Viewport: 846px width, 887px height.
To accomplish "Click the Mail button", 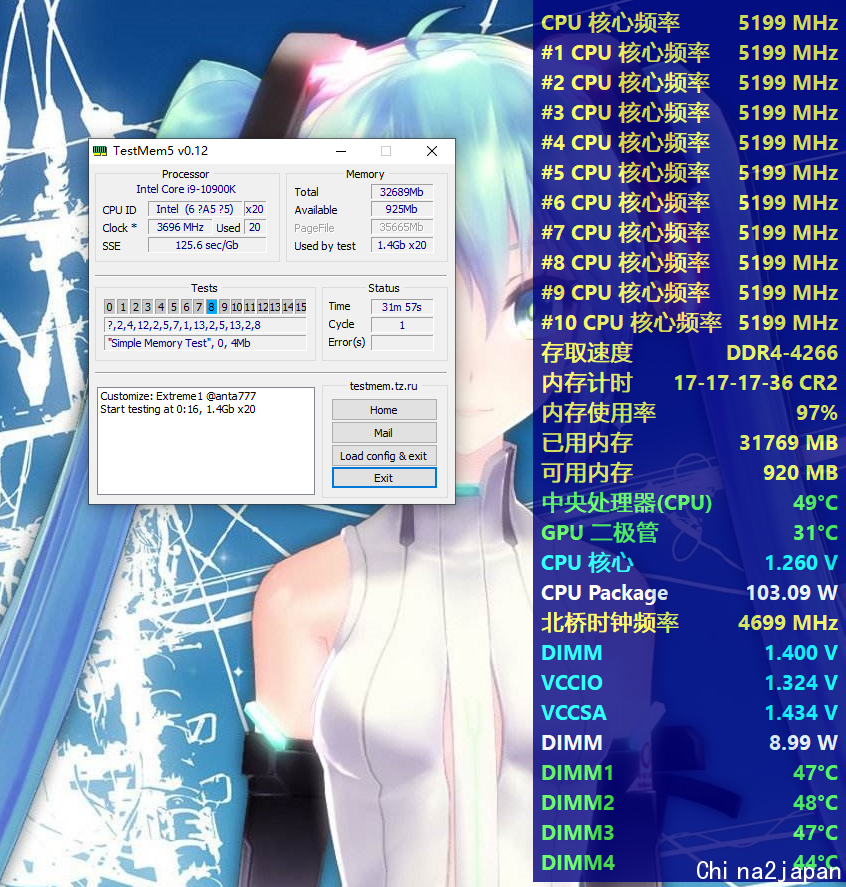I will [x=384, y=433].
